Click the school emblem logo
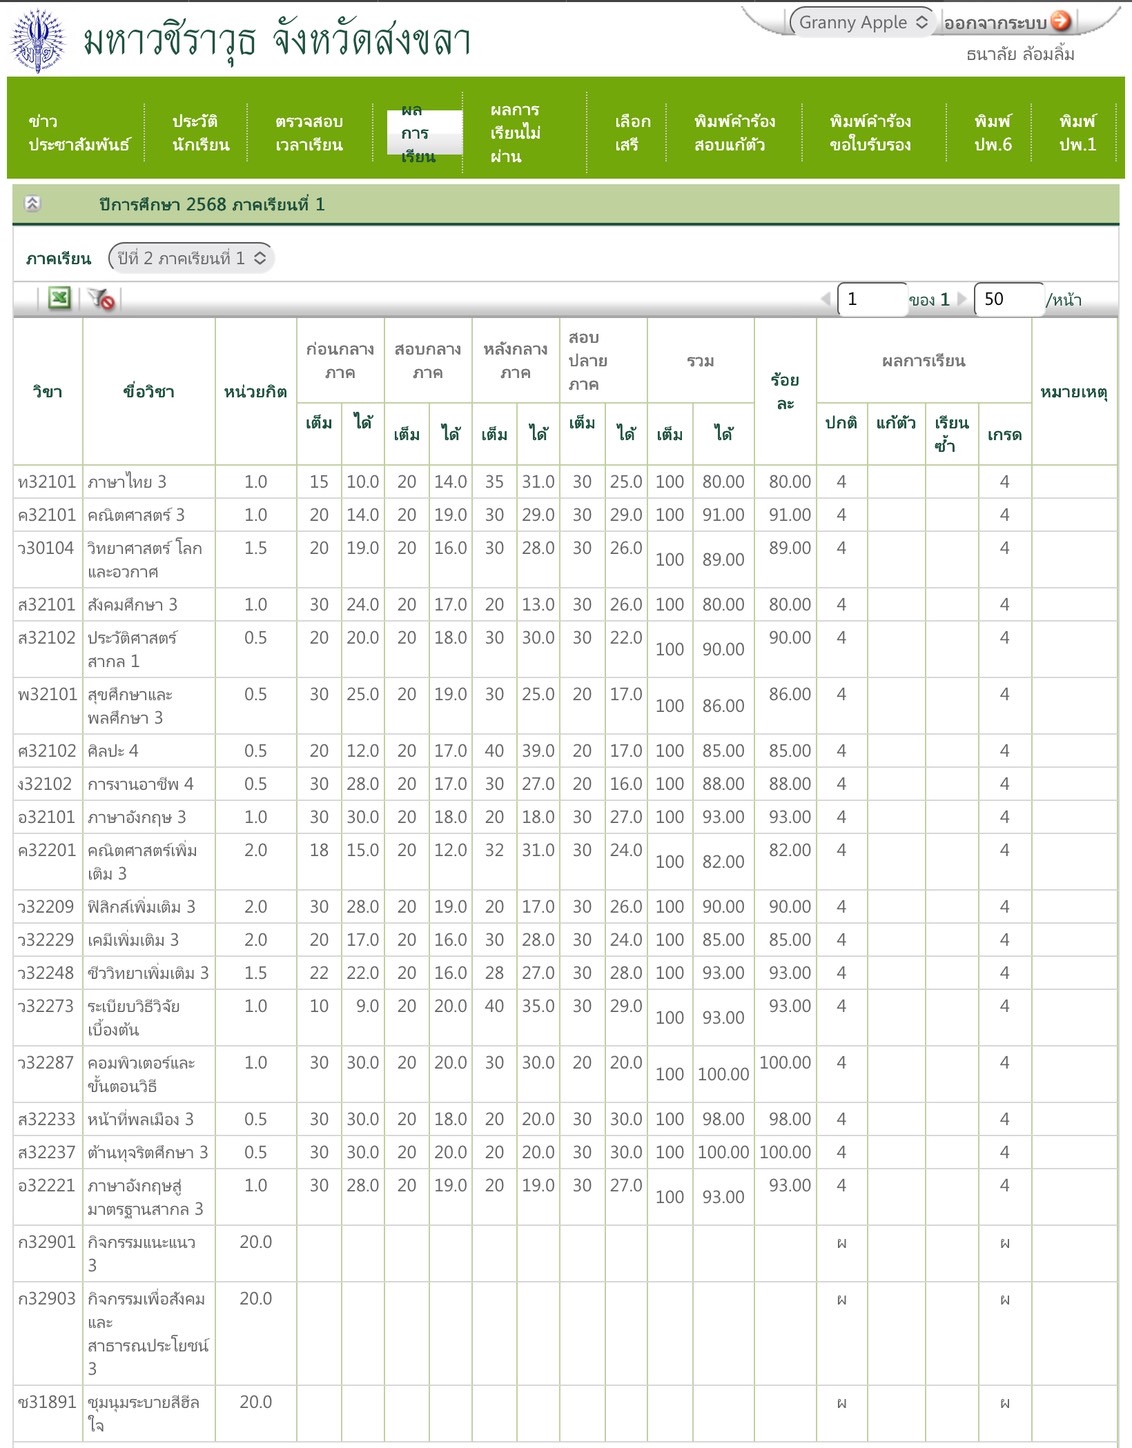 coord(38,41)
